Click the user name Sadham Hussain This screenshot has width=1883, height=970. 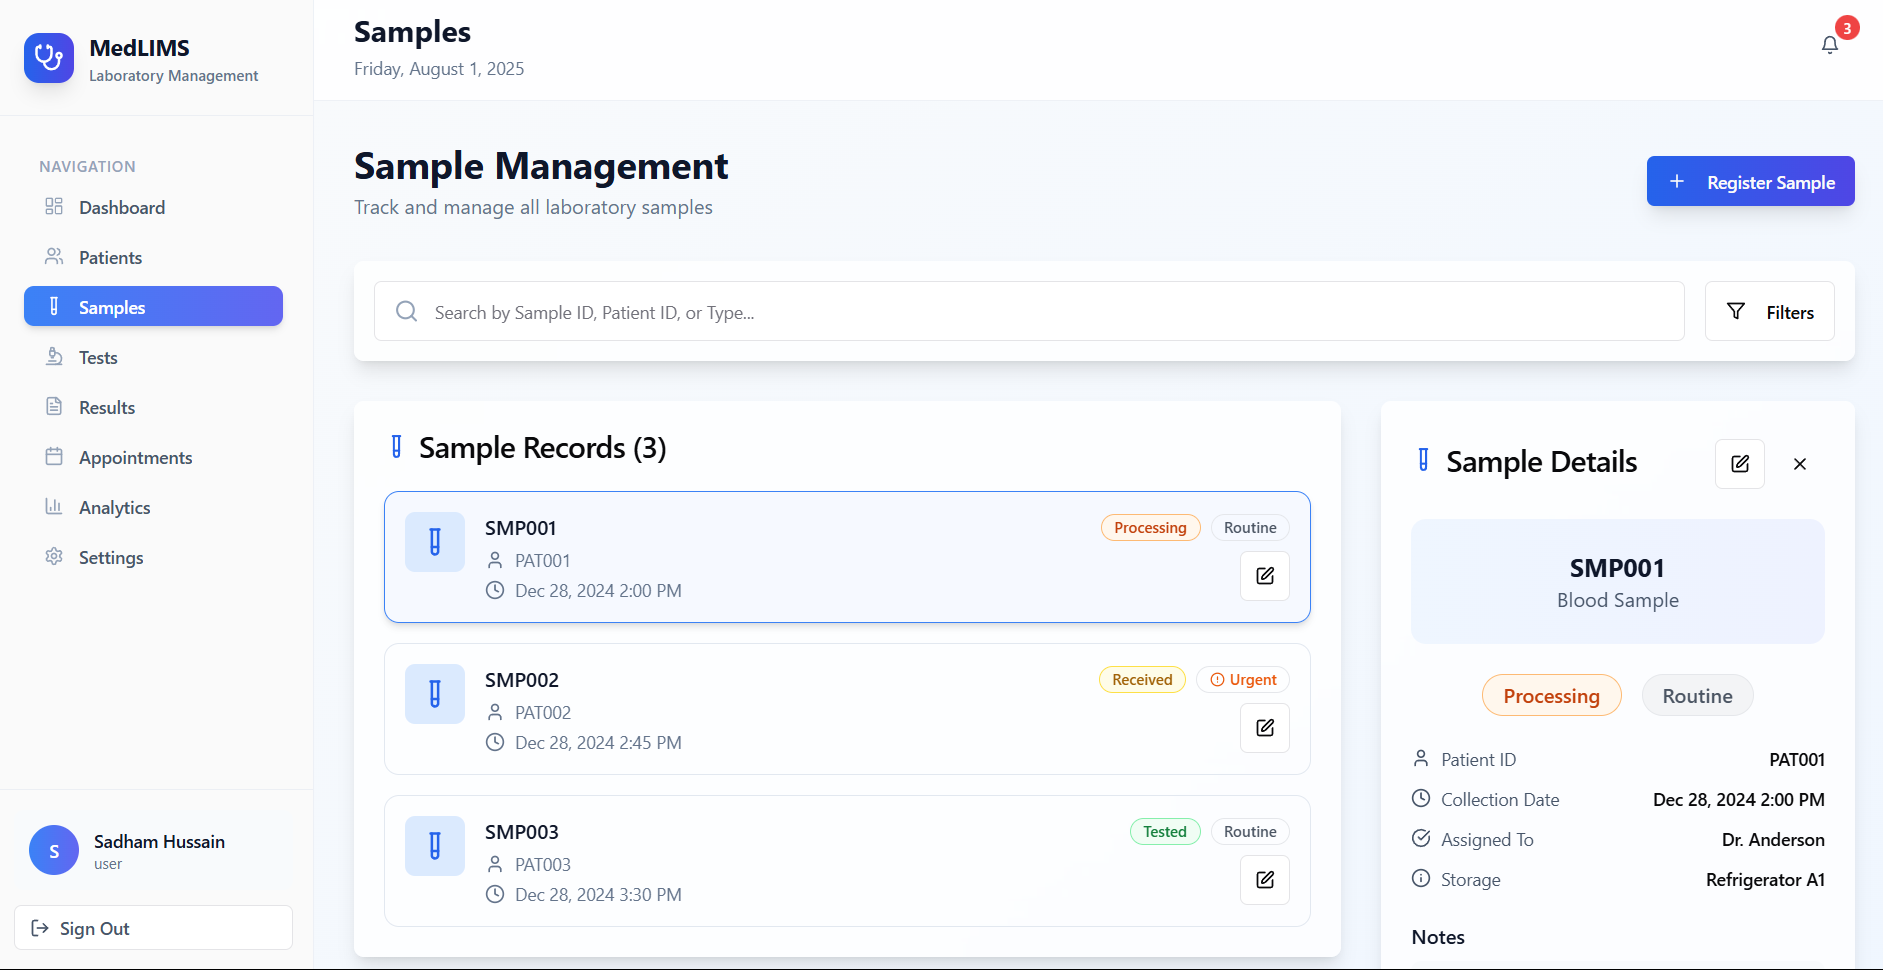[159, 842]
